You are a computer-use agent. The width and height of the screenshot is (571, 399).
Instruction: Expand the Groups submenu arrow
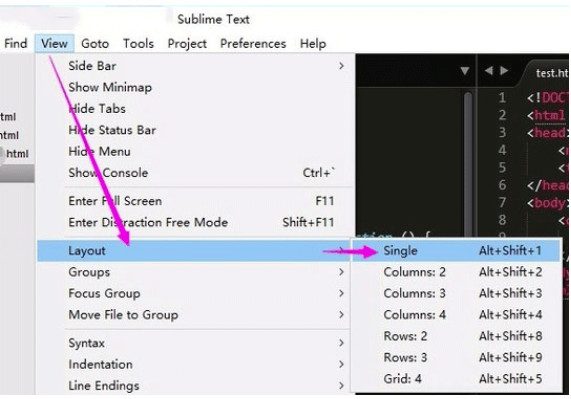coord(341,272)
